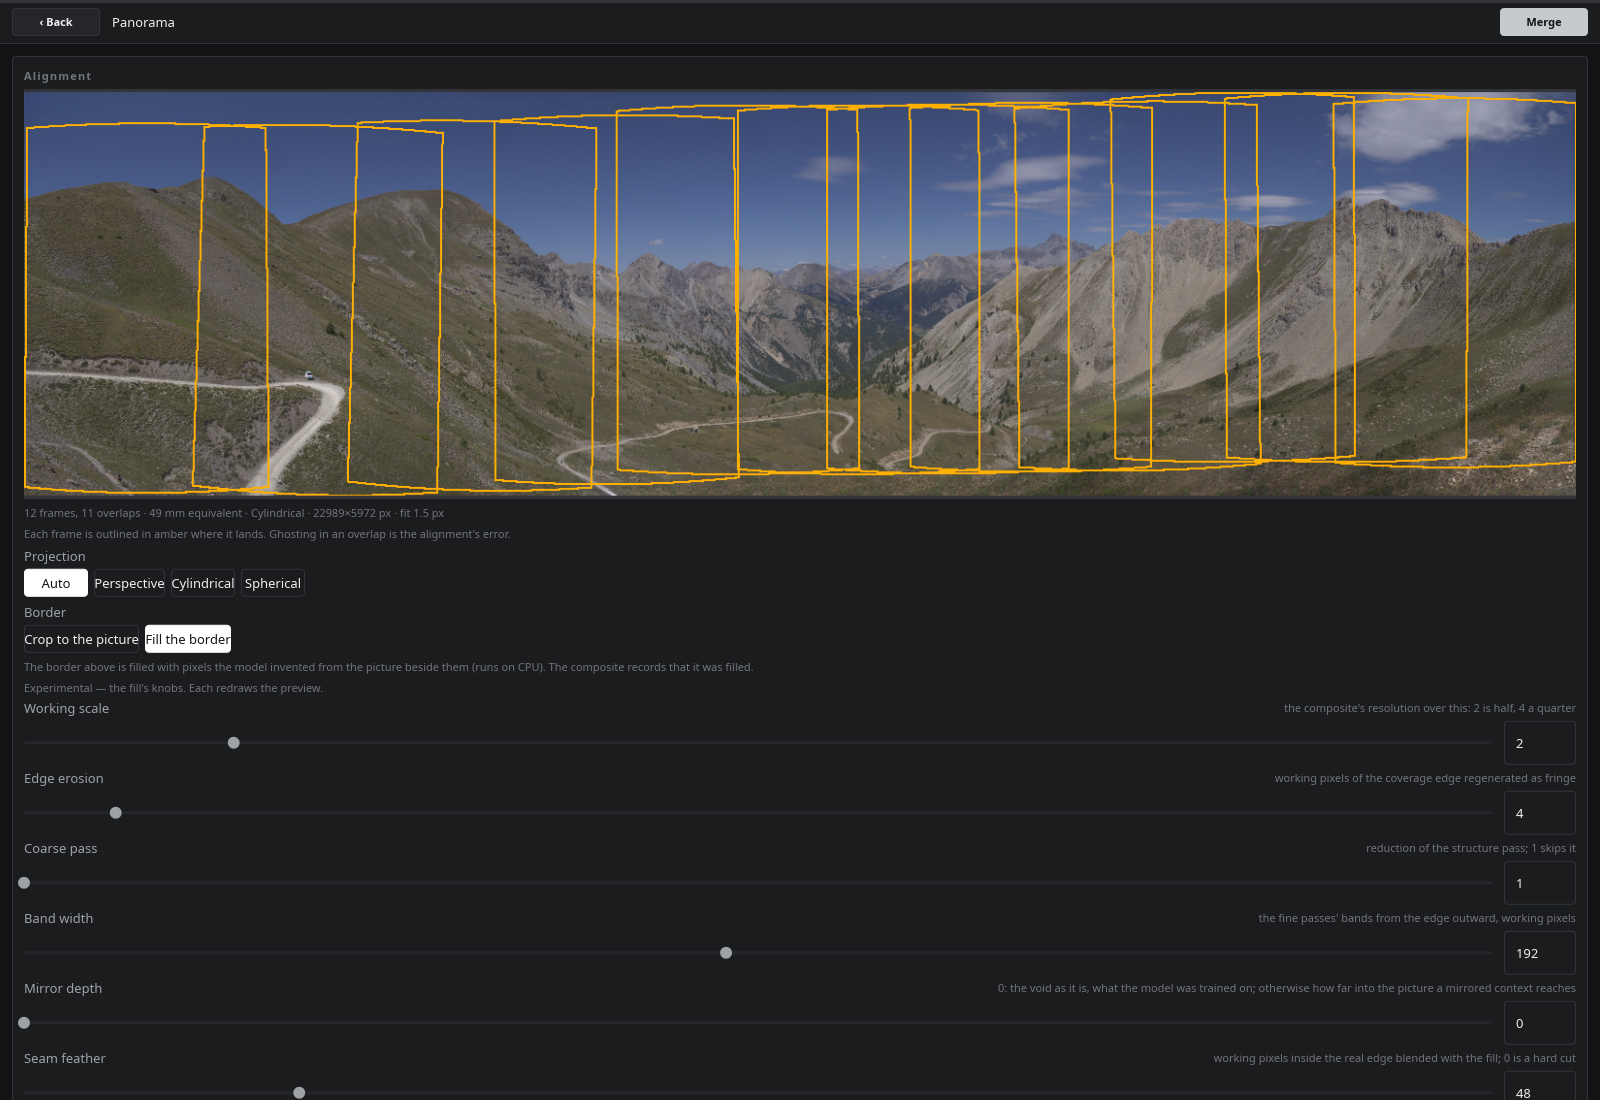The height and width of the screenshot is (1100, 1600).
Task: Select Auto projection
Action: (56, 583)
